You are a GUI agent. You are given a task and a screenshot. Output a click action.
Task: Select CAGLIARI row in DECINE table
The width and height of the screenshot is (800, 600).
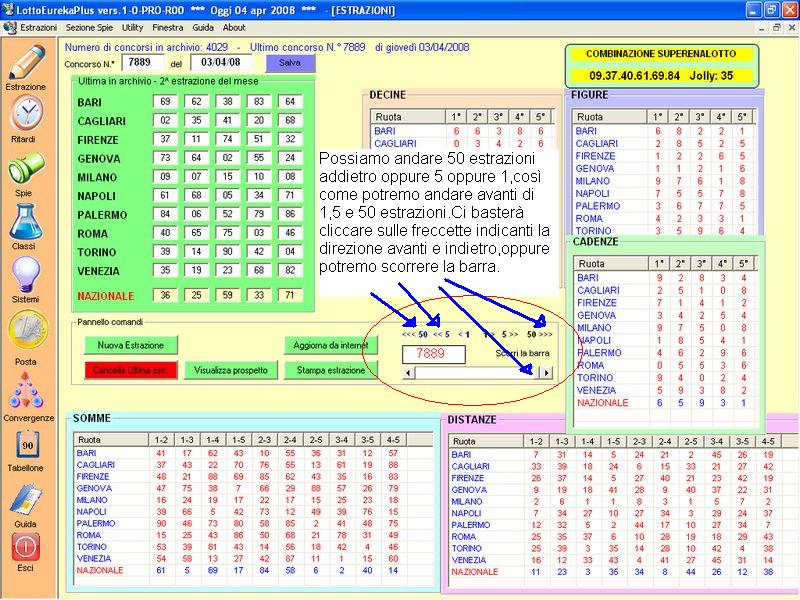point(462,143)
